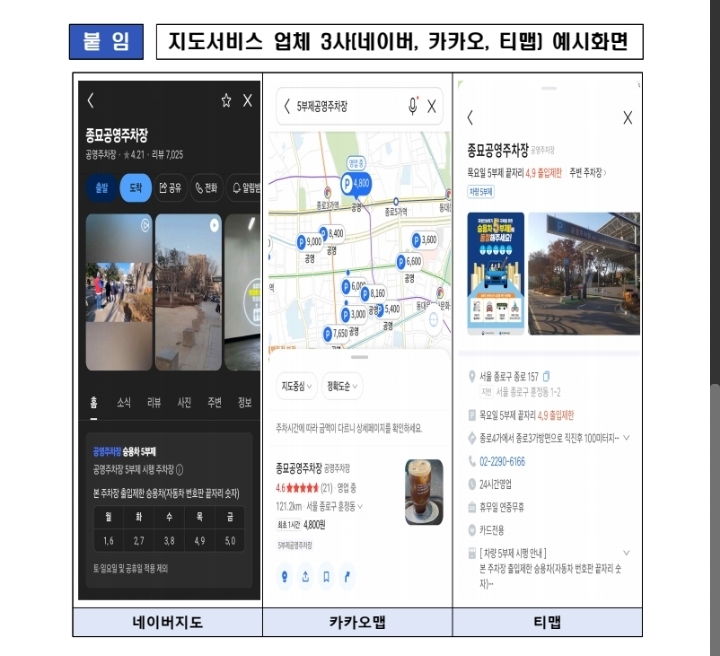Viewport: 720px width, 656px height.
Task: Open the 5부제 campaign poster image
Action: point(496,274)
